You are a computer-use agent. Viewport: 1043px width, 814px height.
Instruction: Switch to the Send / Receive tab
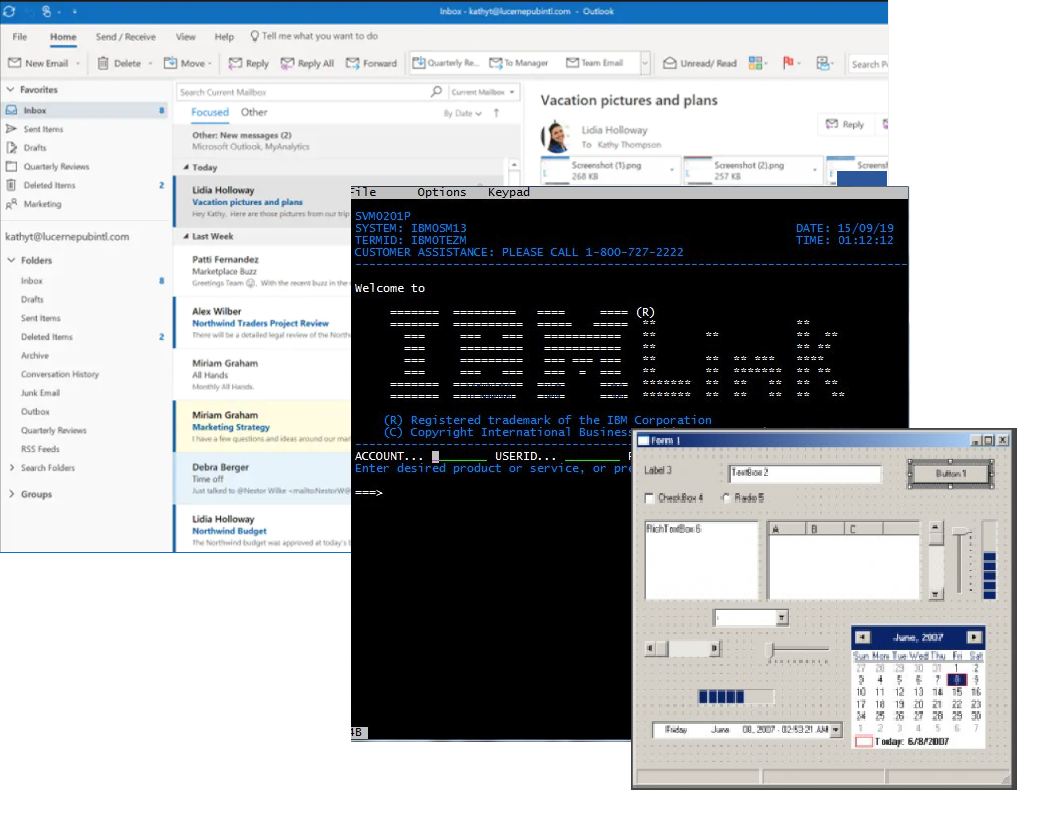click(x=126, y=37)
